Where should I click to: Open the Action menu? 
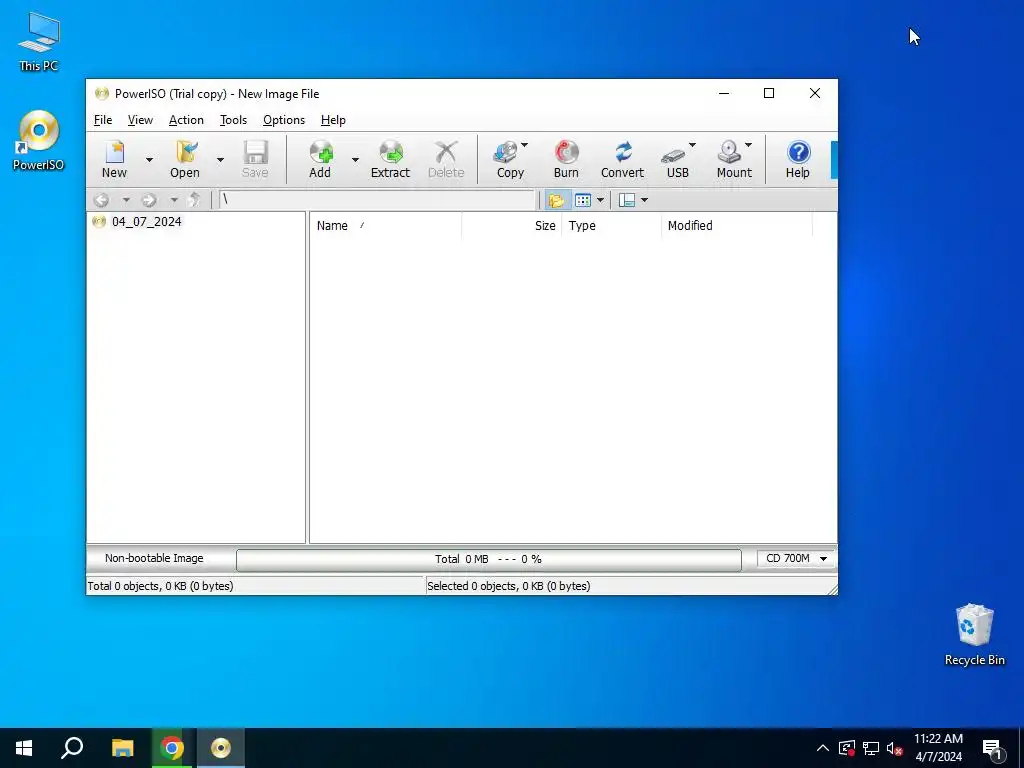point(186,120)
